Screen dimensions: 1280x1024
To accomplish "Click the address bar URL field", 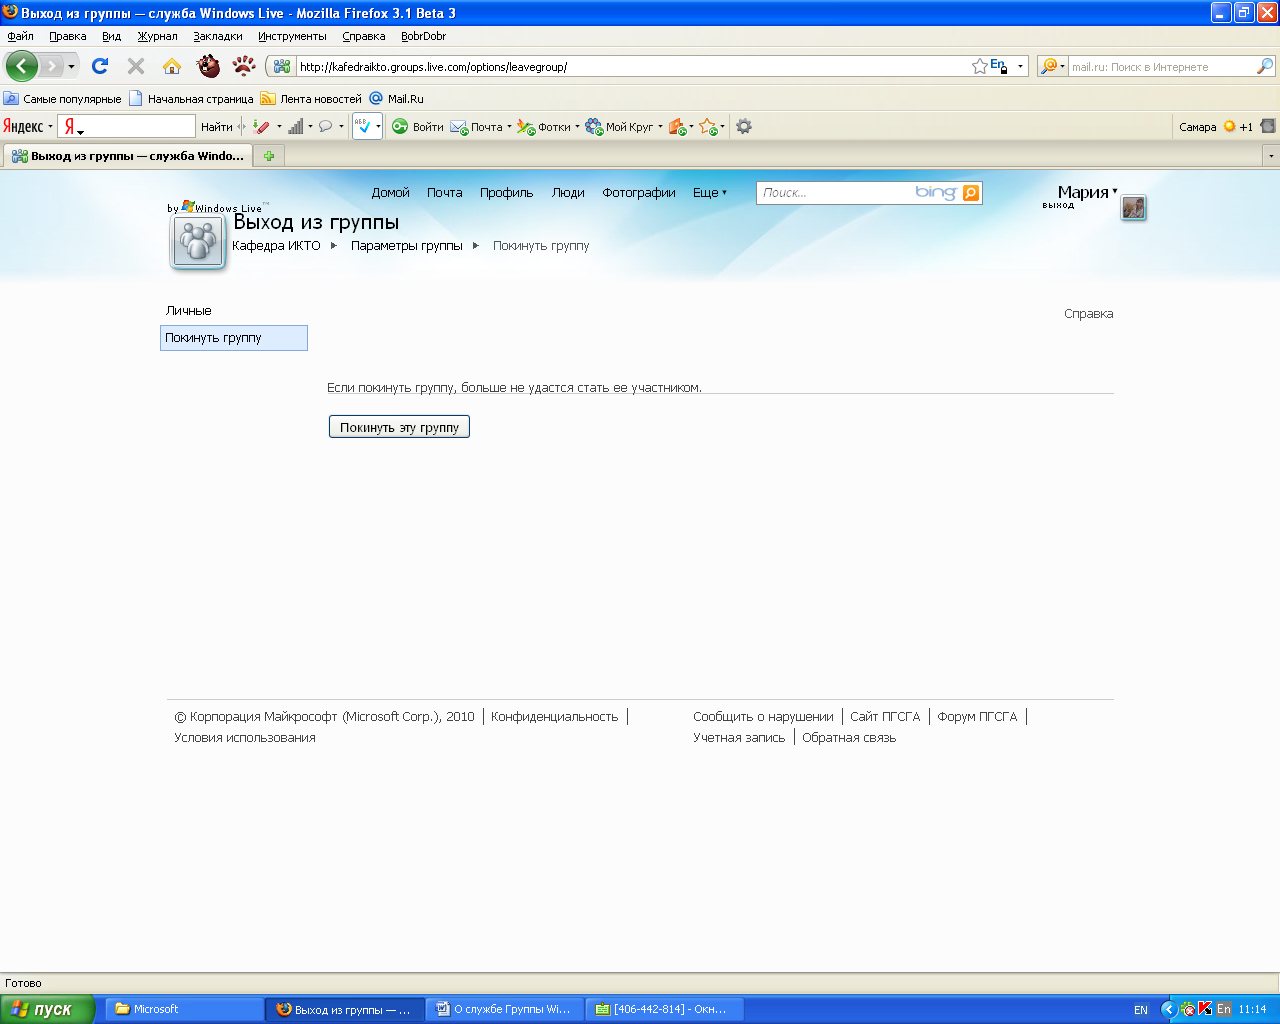I will click(x=632, y=67).
